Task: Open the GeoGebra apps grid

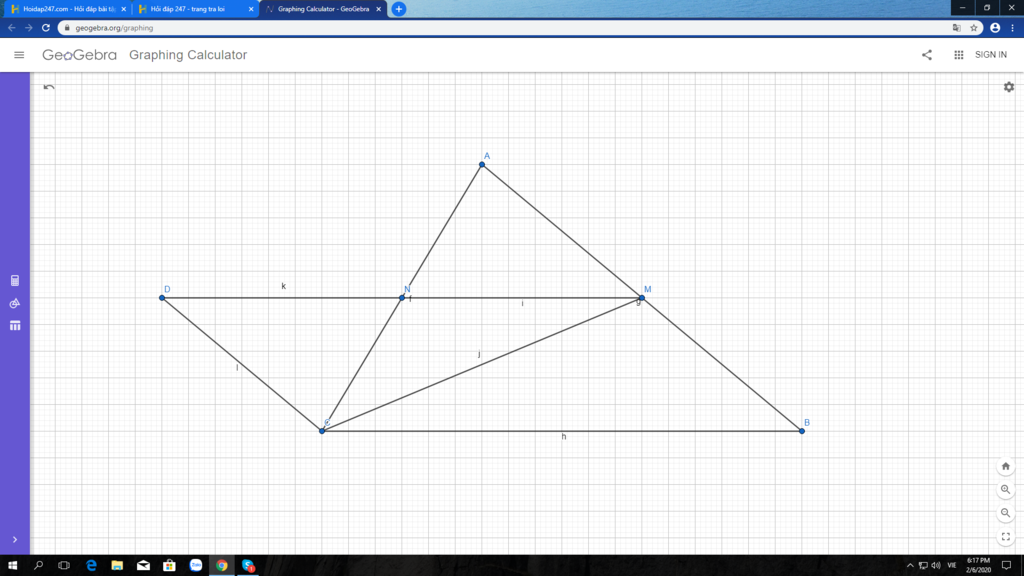Action: point(959,55)
